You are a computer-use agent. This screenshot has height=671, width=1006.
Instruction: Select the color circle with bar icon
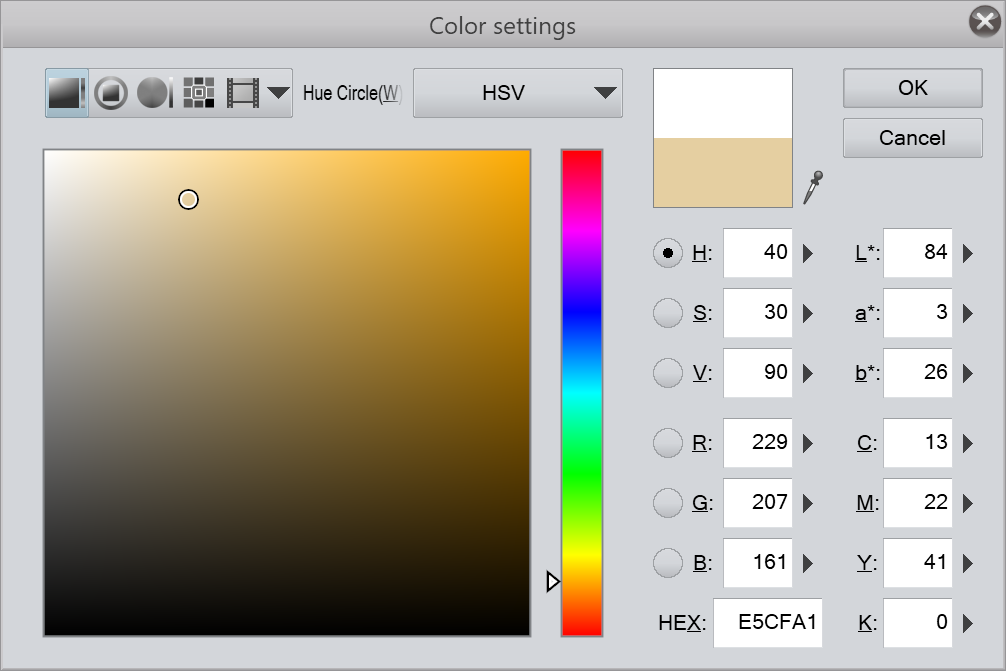point(155,93)
